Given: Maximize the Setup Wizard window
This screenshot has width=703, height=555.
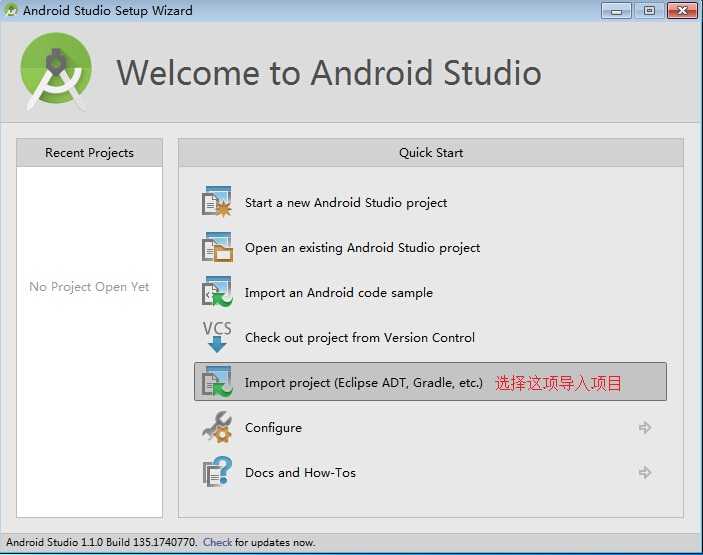Looking at the screenshot, I should (x=649, y=11).
